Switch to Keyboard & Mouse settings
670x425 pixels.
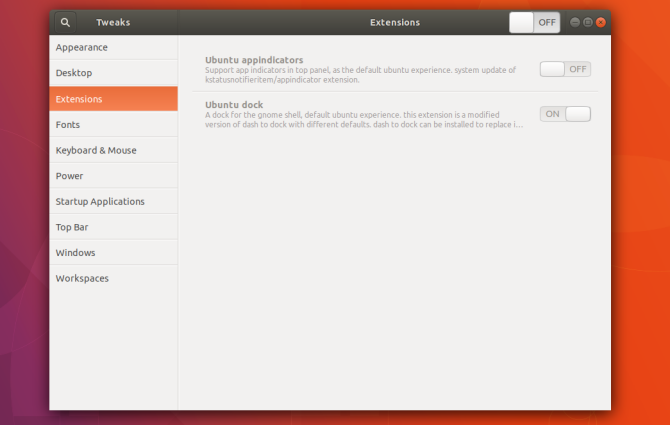(x=113, y=150)
